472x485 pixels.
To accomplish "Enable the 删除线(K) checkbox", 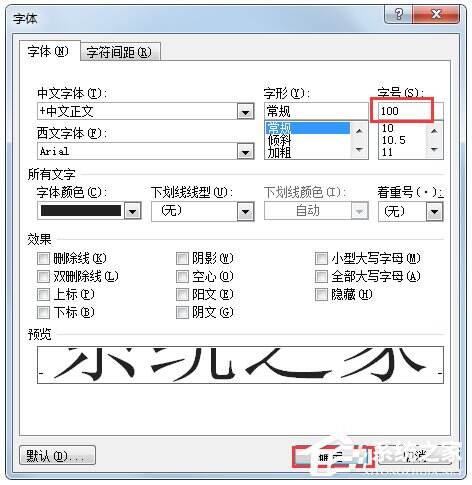I will click(43, 258).
